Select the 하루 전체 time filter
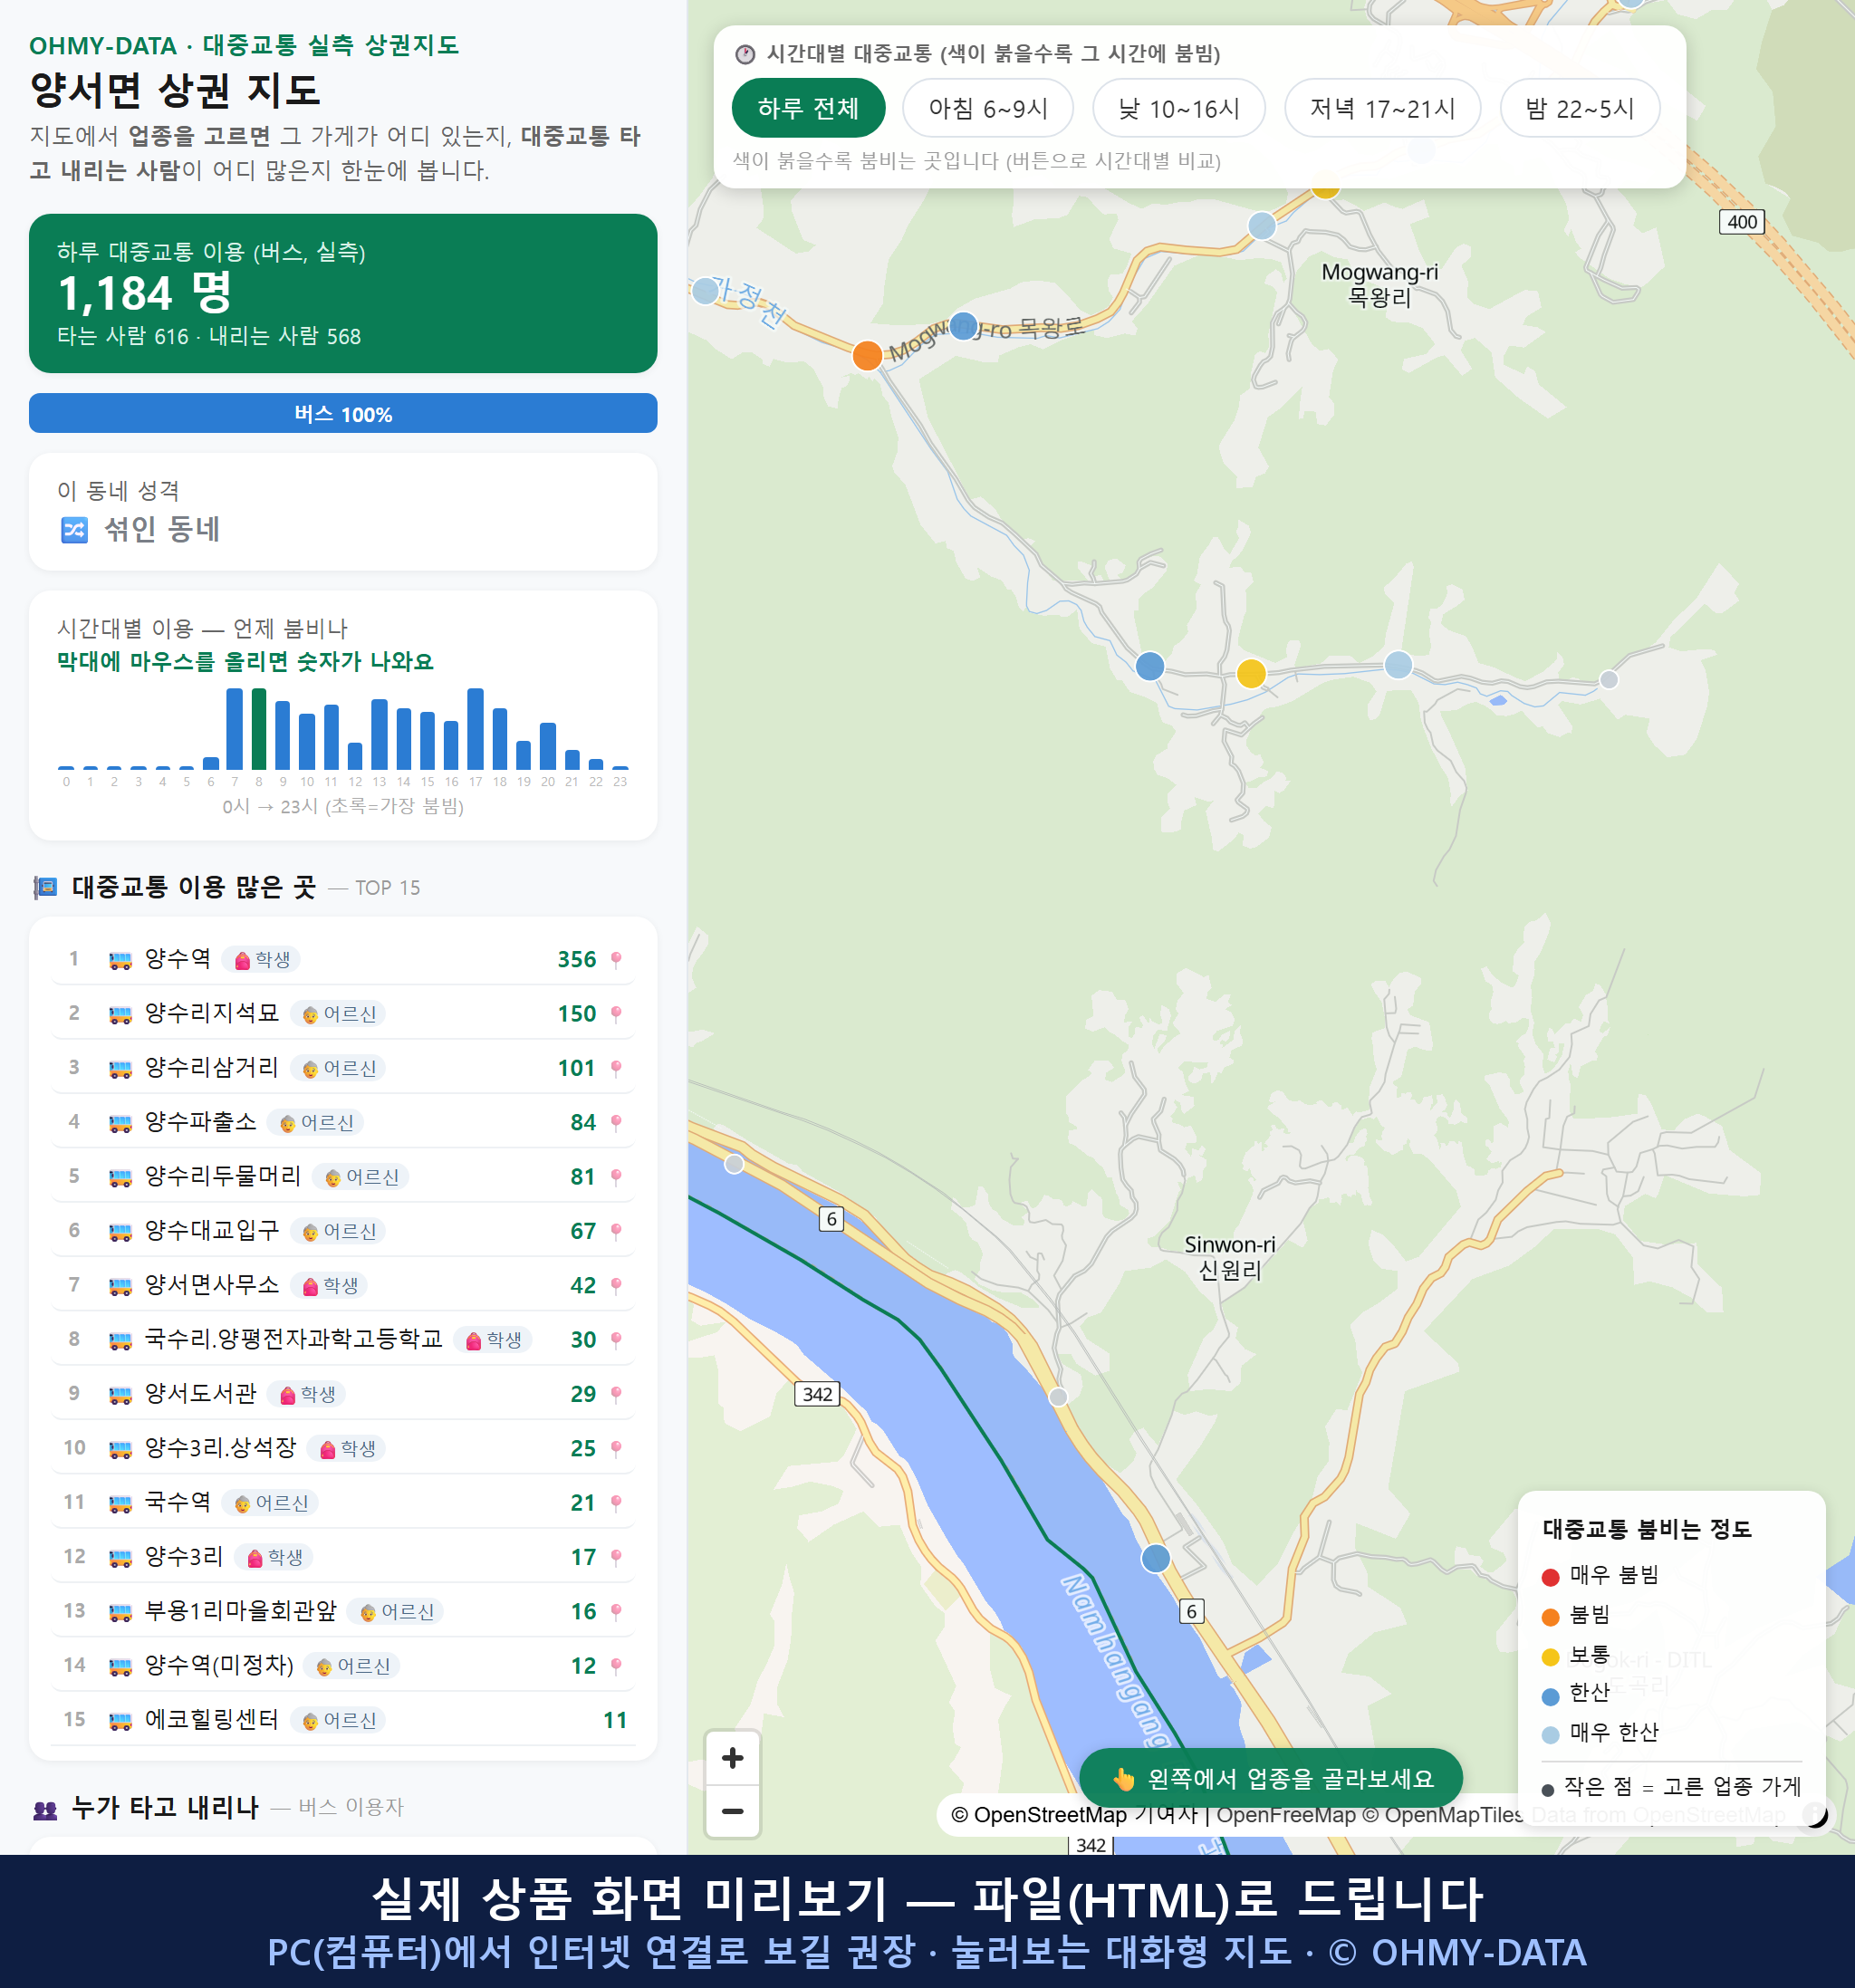This screenshot has height=1988, width=1855. (x=808, y=108)
